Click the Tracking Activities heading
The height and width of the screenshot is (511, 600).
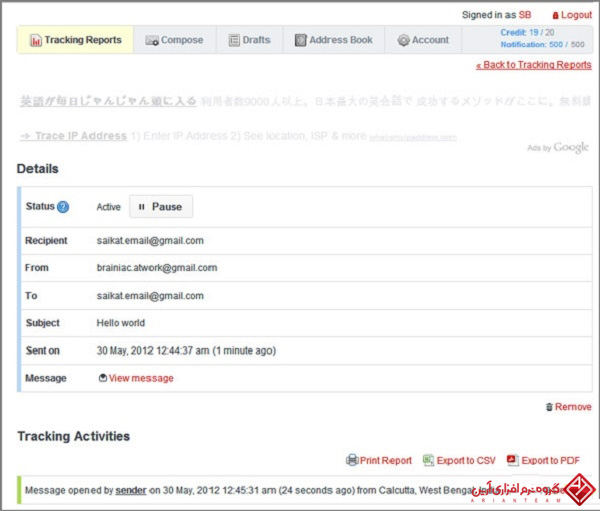(x=74, y=436)
